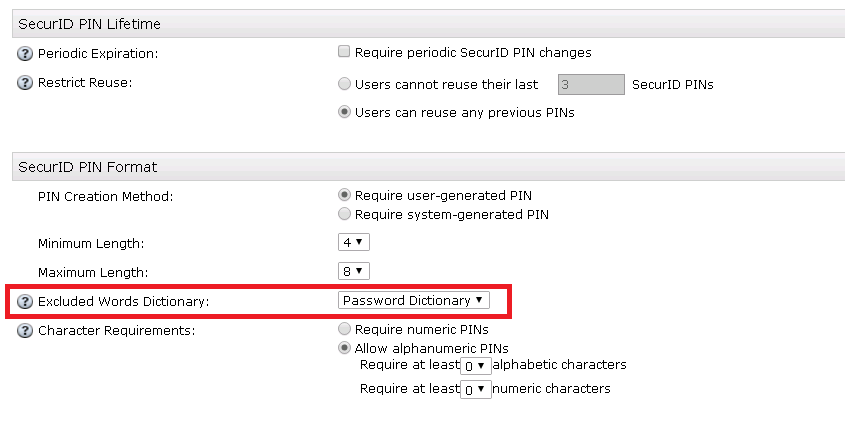Screen dimensions: 845x428
Task: Select Users cannot reuse their last radio
Action: click(345, 84)
